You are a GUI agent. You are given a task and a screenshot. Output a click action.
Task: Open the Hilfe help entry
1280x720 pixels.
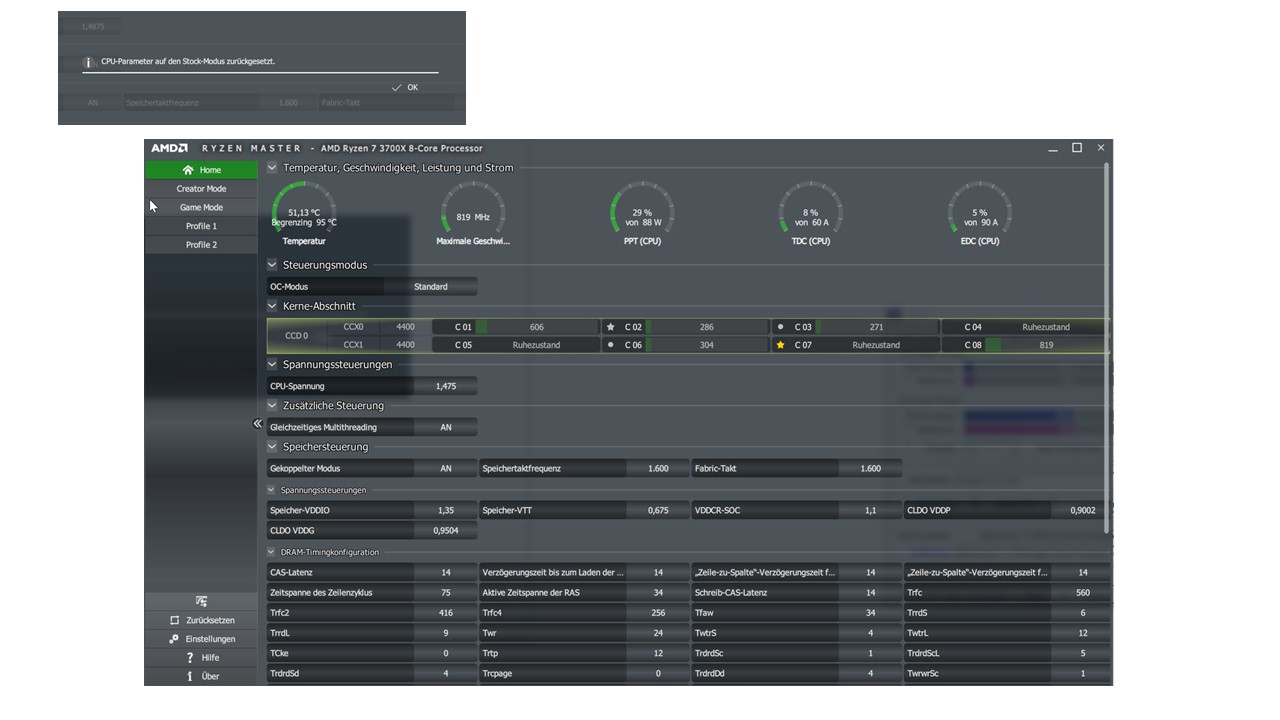pos(201,658)
